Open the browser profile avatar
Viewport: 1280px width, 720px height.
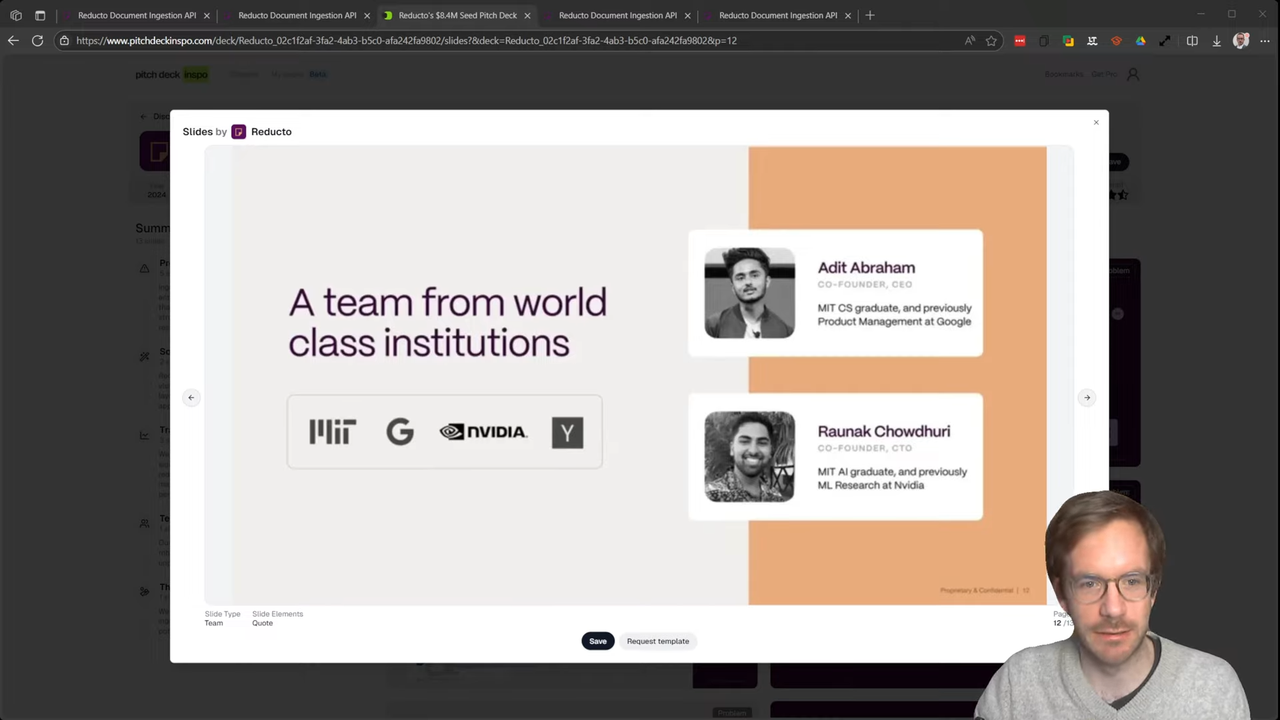(x=1241, y=40)
